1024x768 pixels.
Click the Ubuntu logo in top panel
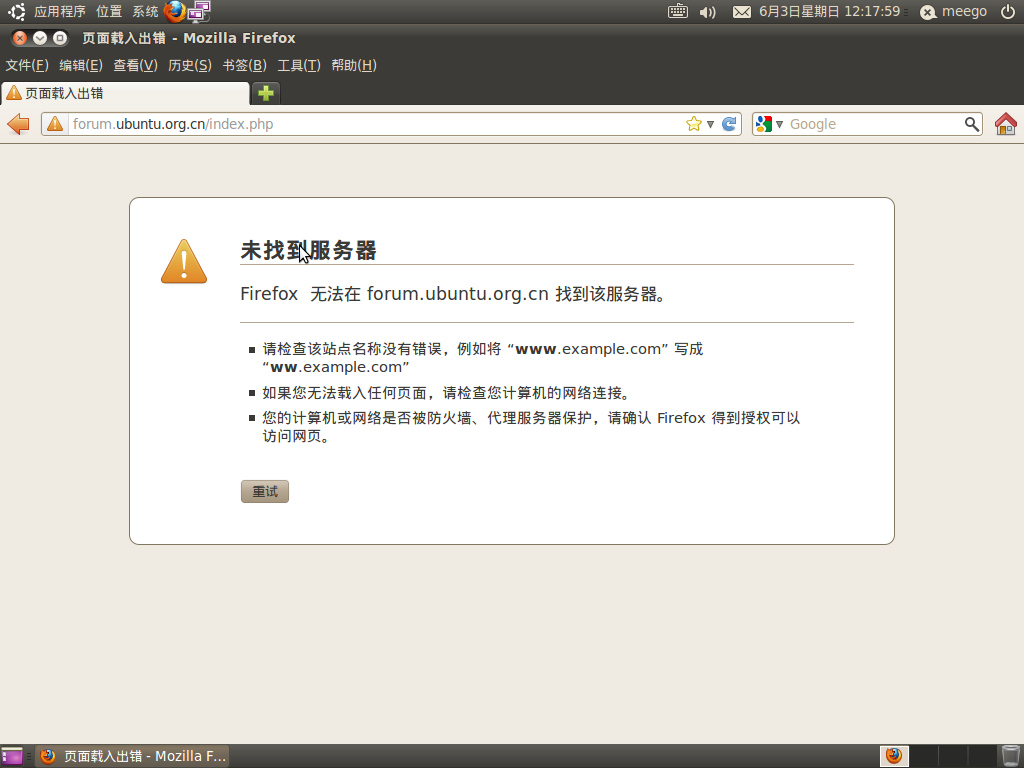click(x=16, y=11)
